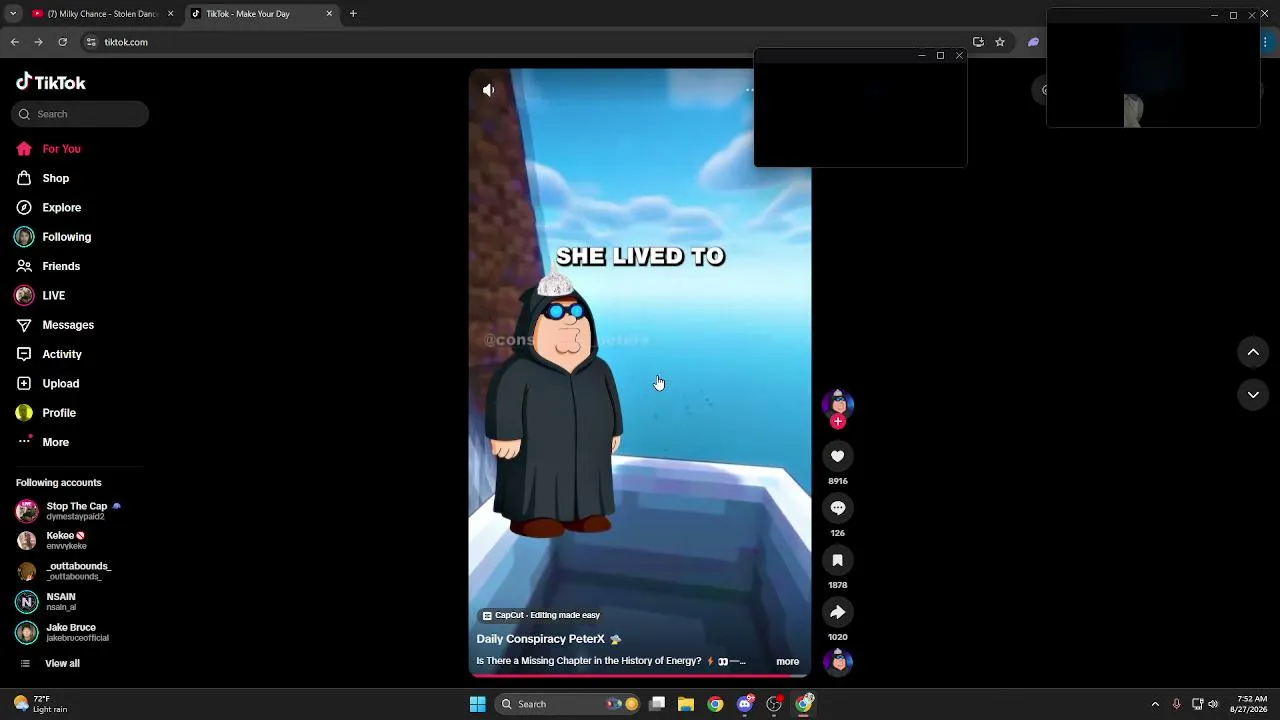Open Task View on the taskbar
The height and width of the screenshot is (720, 1280).
(x=657, y=704)
